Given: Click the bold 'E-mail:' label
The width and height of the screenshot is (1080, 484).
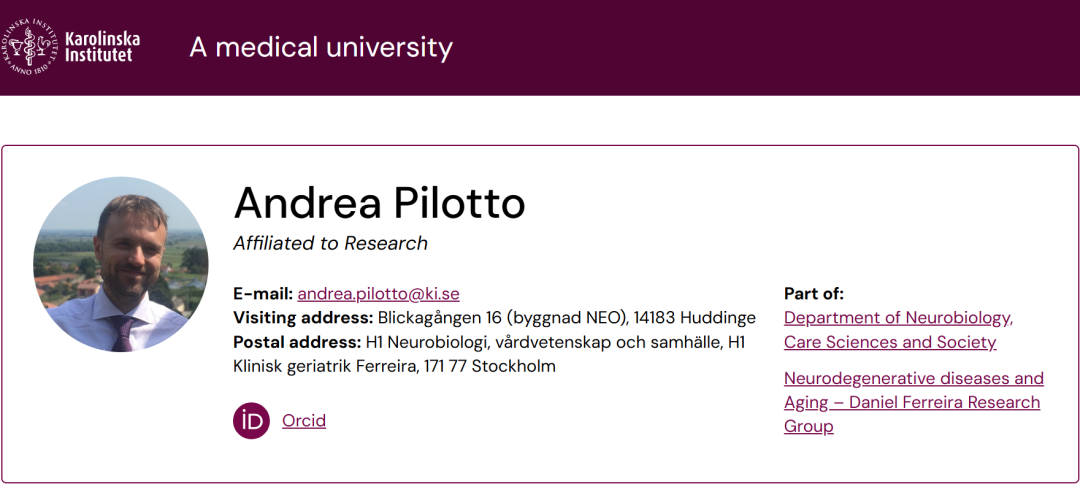Looking at the screenshot, I should 263,294.
